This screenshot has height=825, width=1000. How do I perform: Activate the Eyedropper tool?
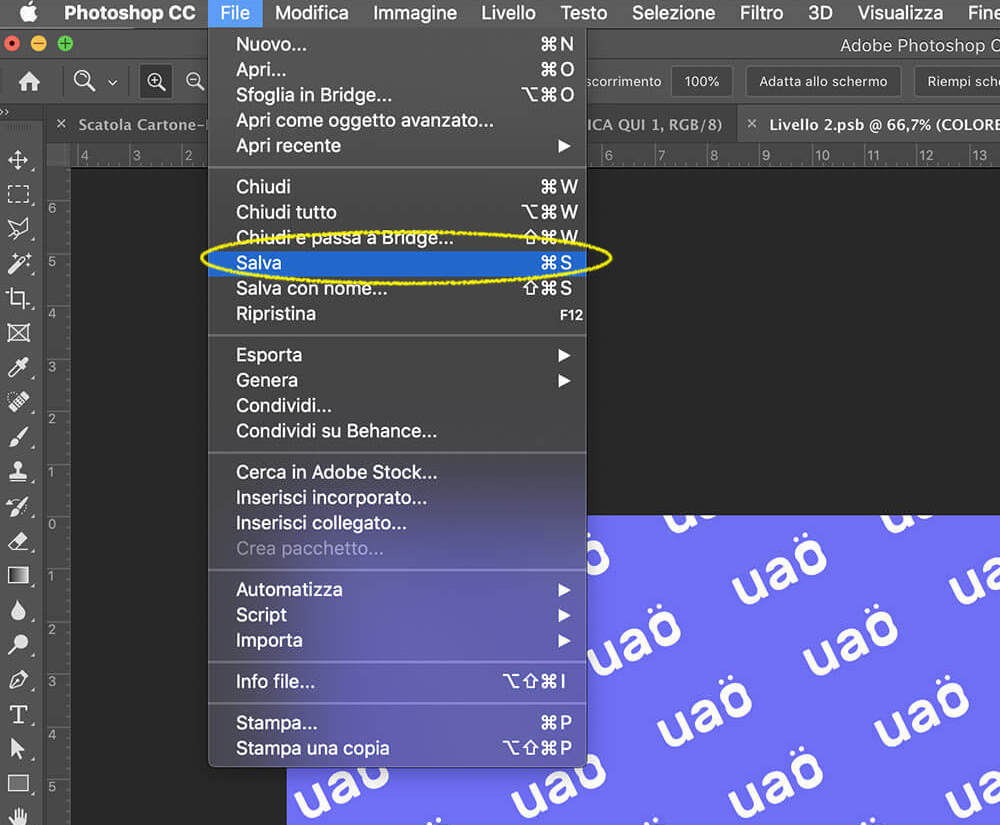(18, 367)
